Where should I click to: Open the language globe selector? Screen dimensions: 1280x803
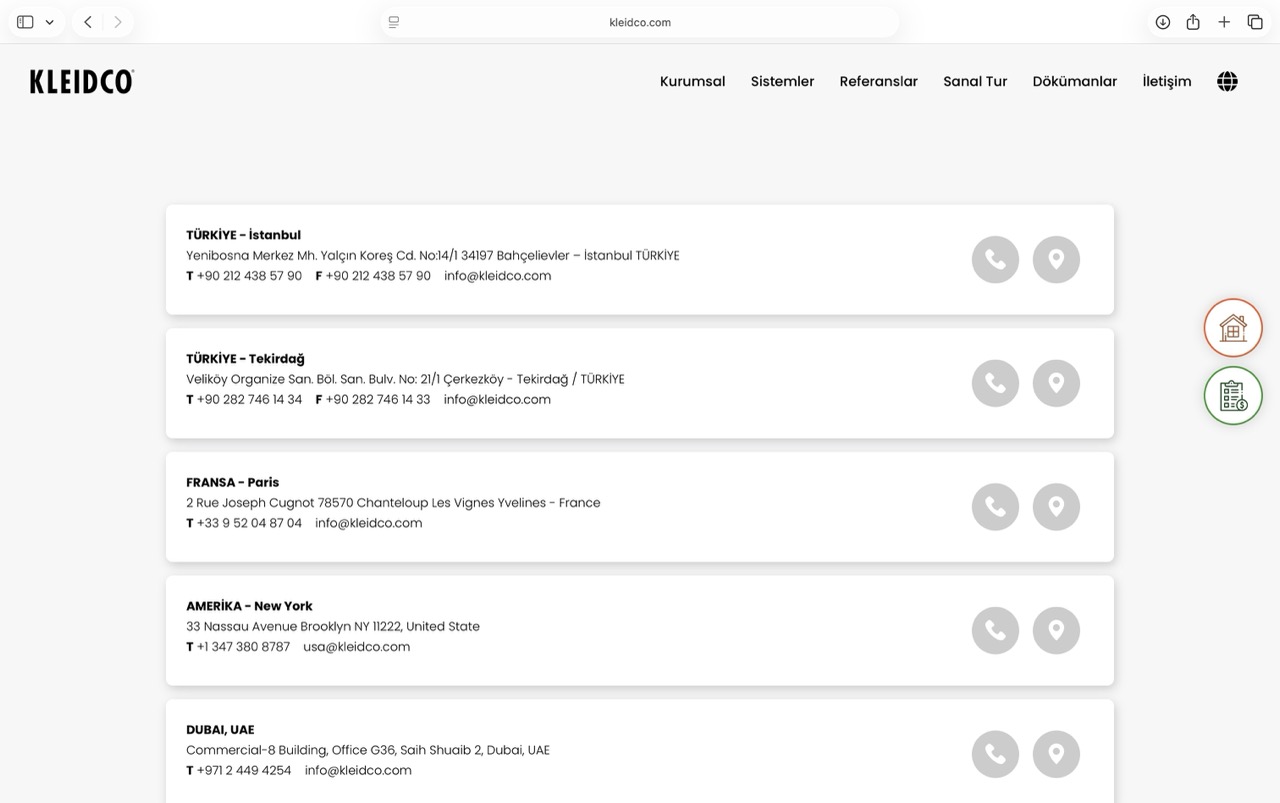[1227, 82]
